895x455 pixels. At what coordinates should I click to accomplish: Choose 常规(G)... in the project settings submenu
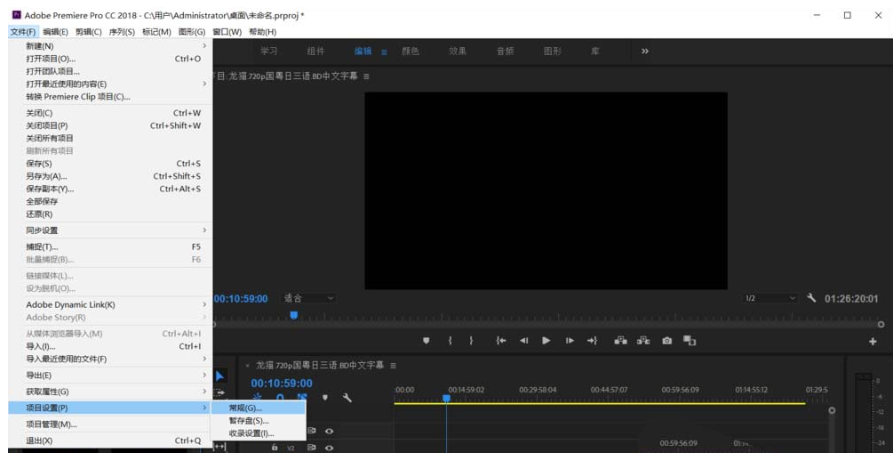click(246, 408)
